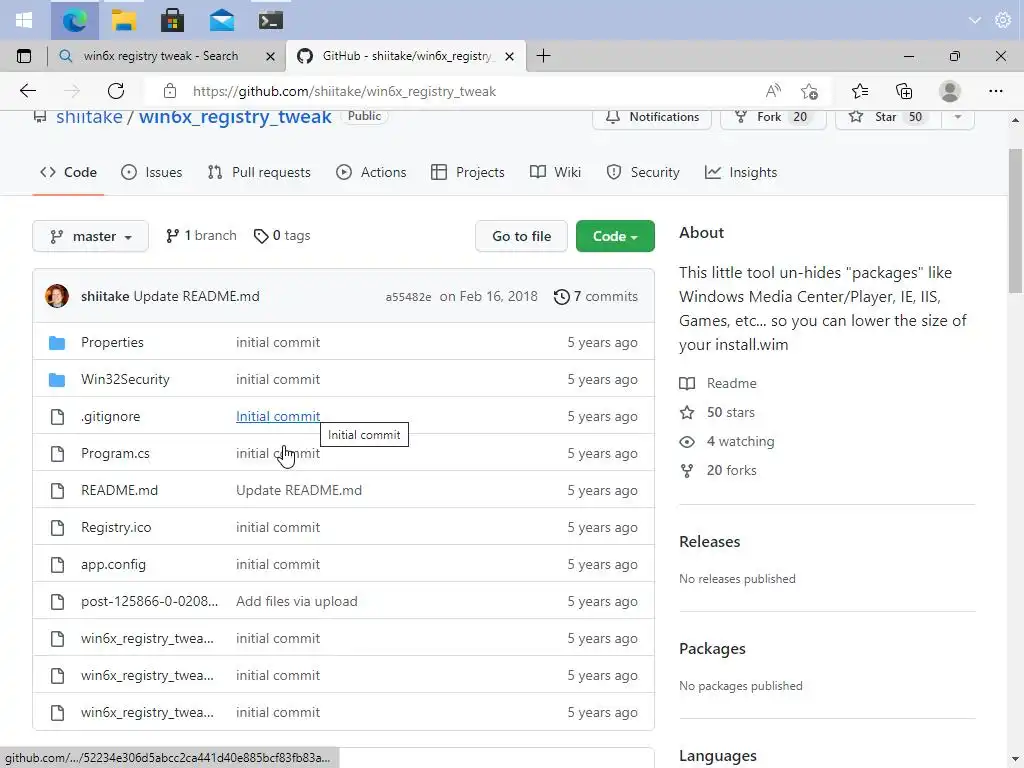The image size is (1024, 768).
Task: Click the Go to file button
Action: point(521,236)
